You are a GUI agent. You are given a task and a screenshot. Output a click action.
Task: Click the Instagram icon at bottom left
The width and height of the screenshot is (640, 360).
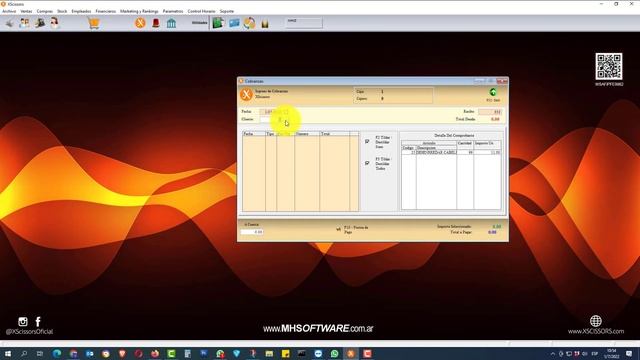coord(23,322)
